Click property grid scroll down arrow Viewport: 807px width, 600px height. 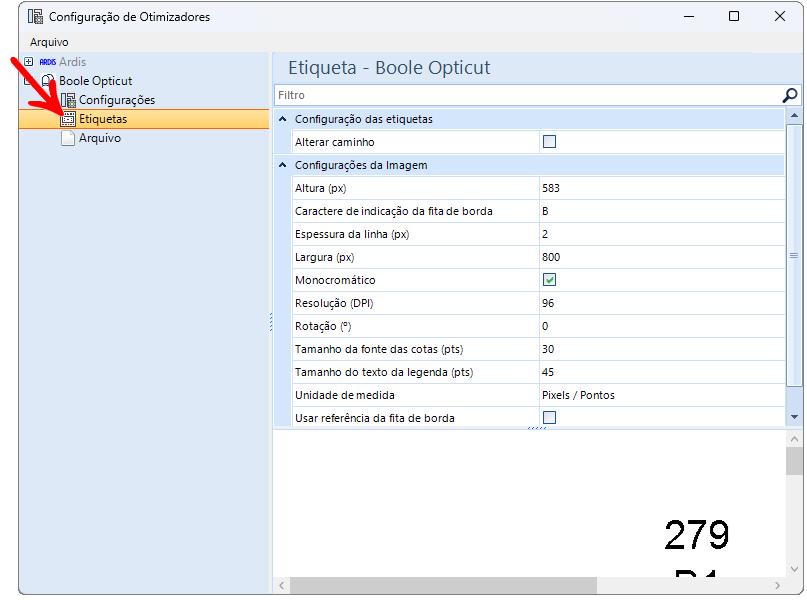[x=794, y=417]
